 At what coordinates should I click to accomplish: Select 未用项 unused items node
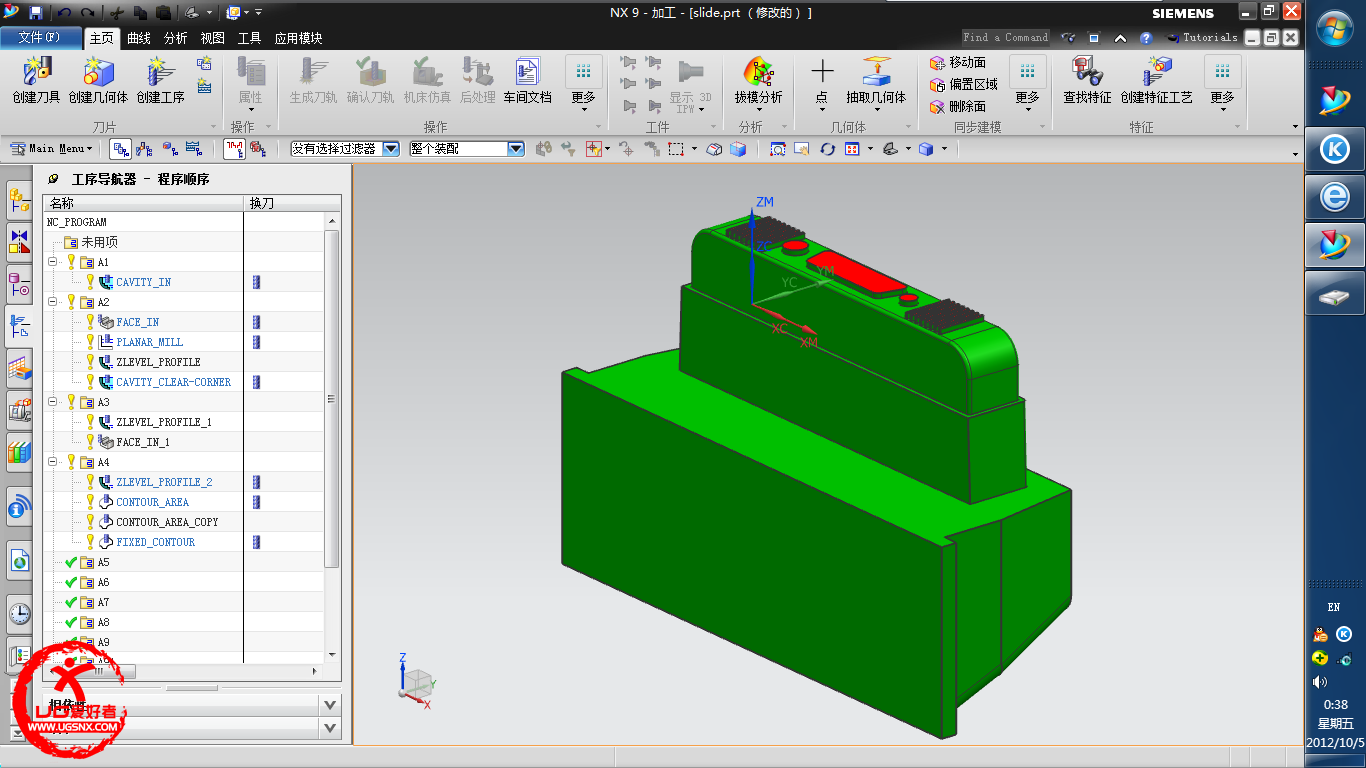coord(99,242)
